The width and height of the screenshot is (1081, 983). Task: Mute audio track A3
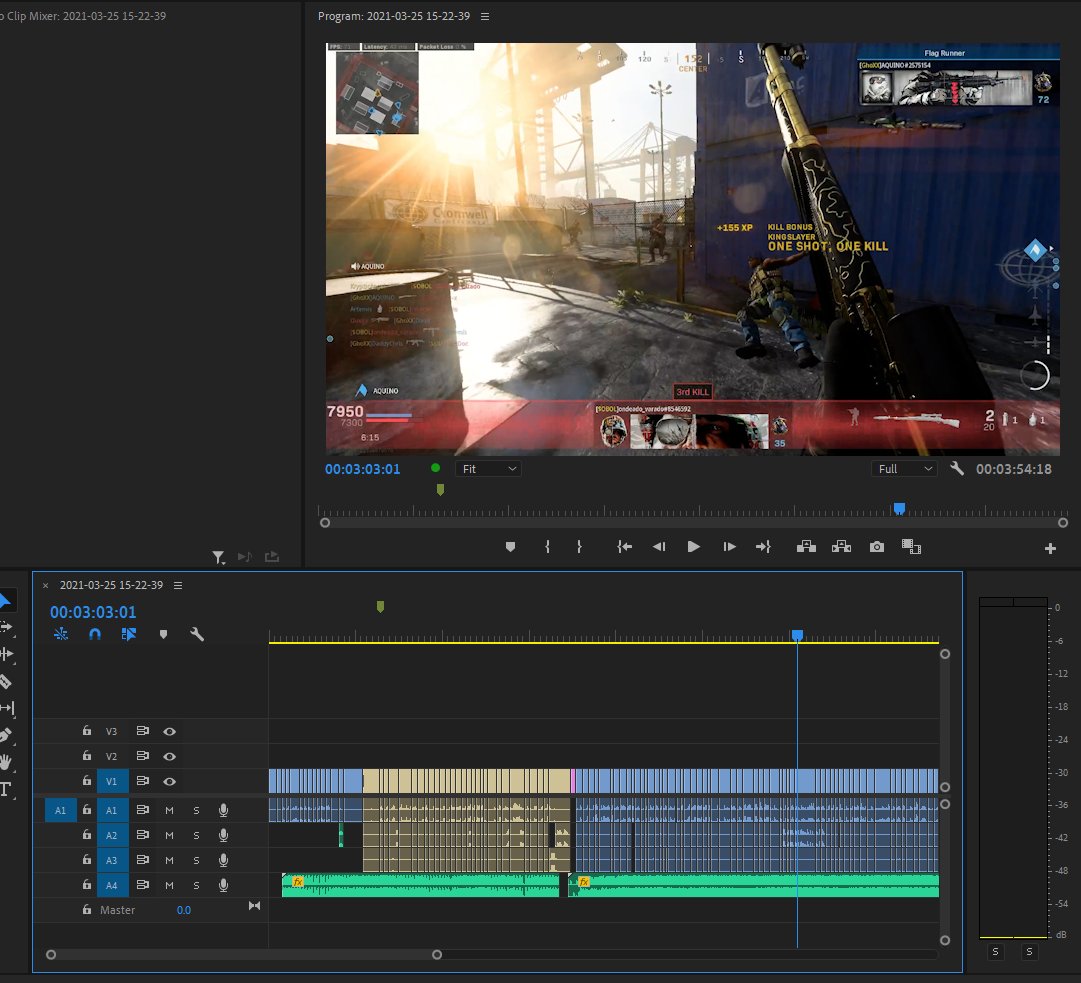pos(170,860)
